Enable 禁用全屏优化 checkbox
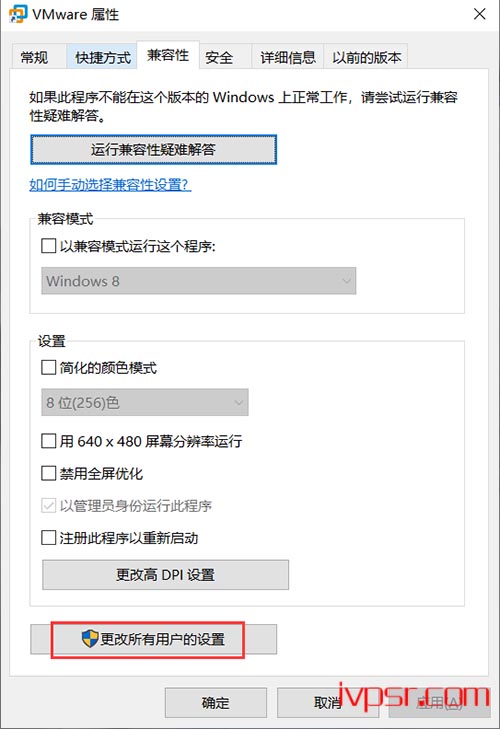This screenshot has width=500, height=729. (48, 473)
